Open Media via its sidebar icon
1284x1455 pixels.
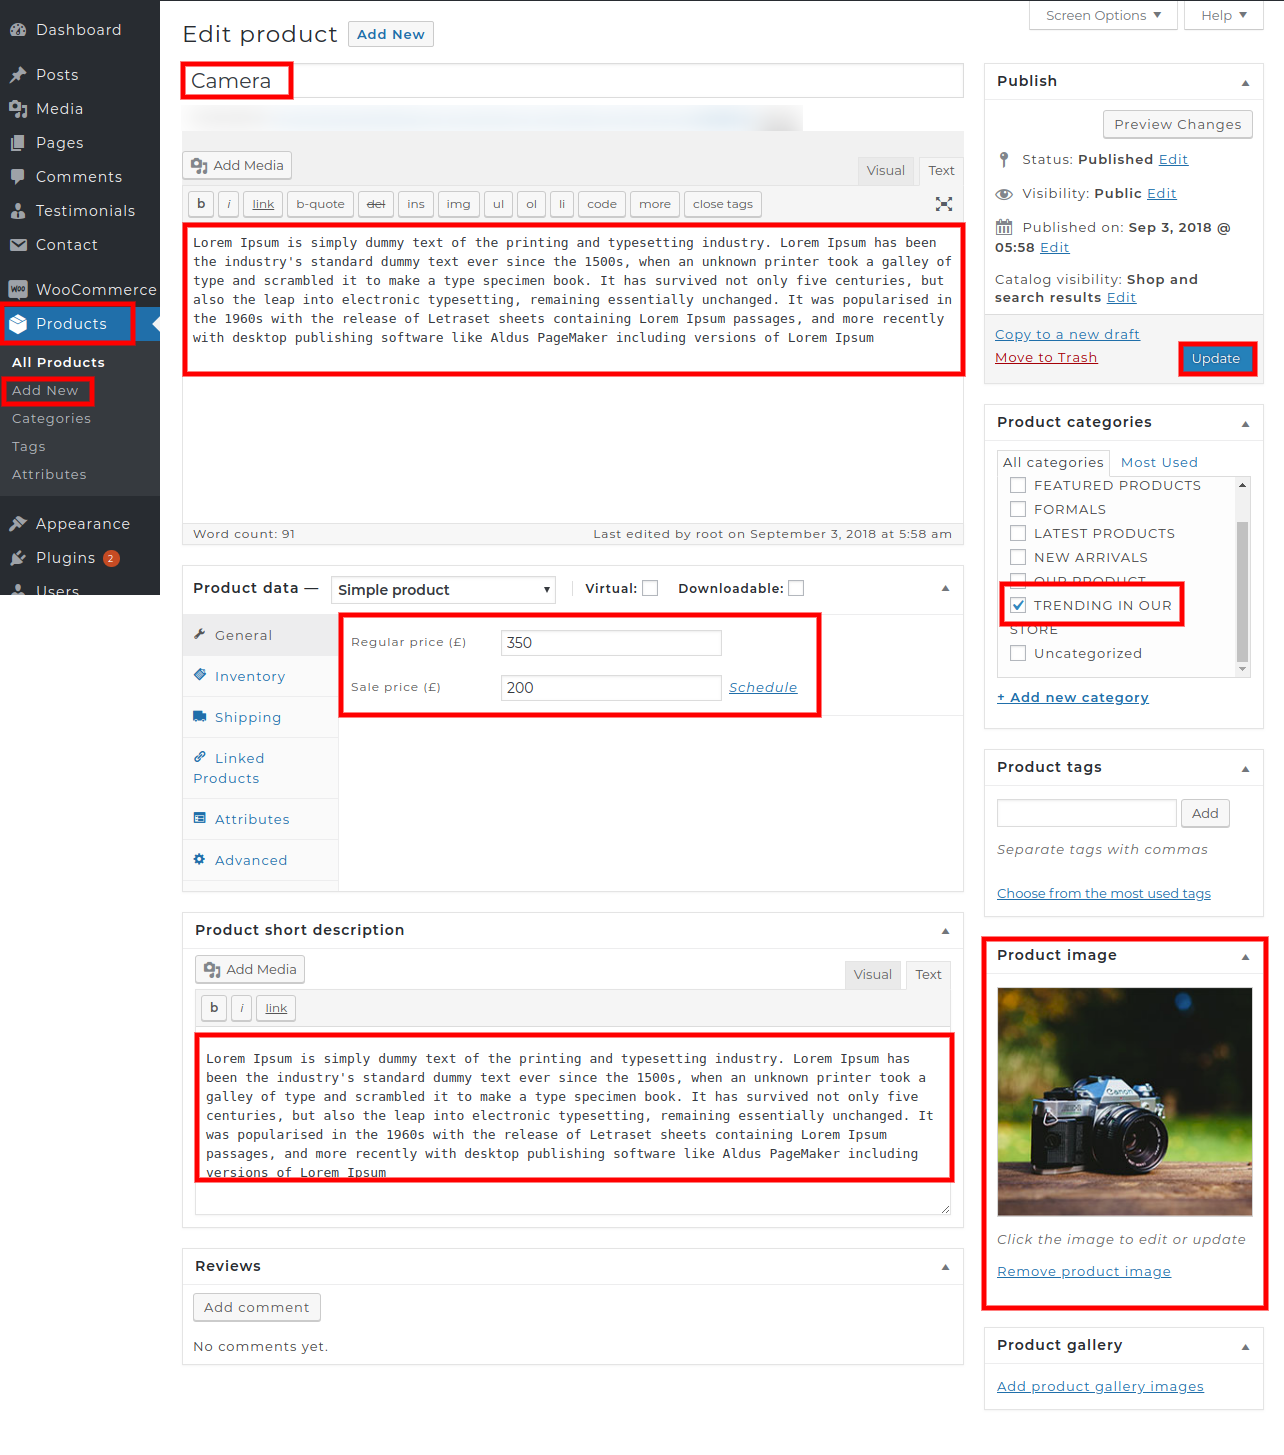point(18,109)
